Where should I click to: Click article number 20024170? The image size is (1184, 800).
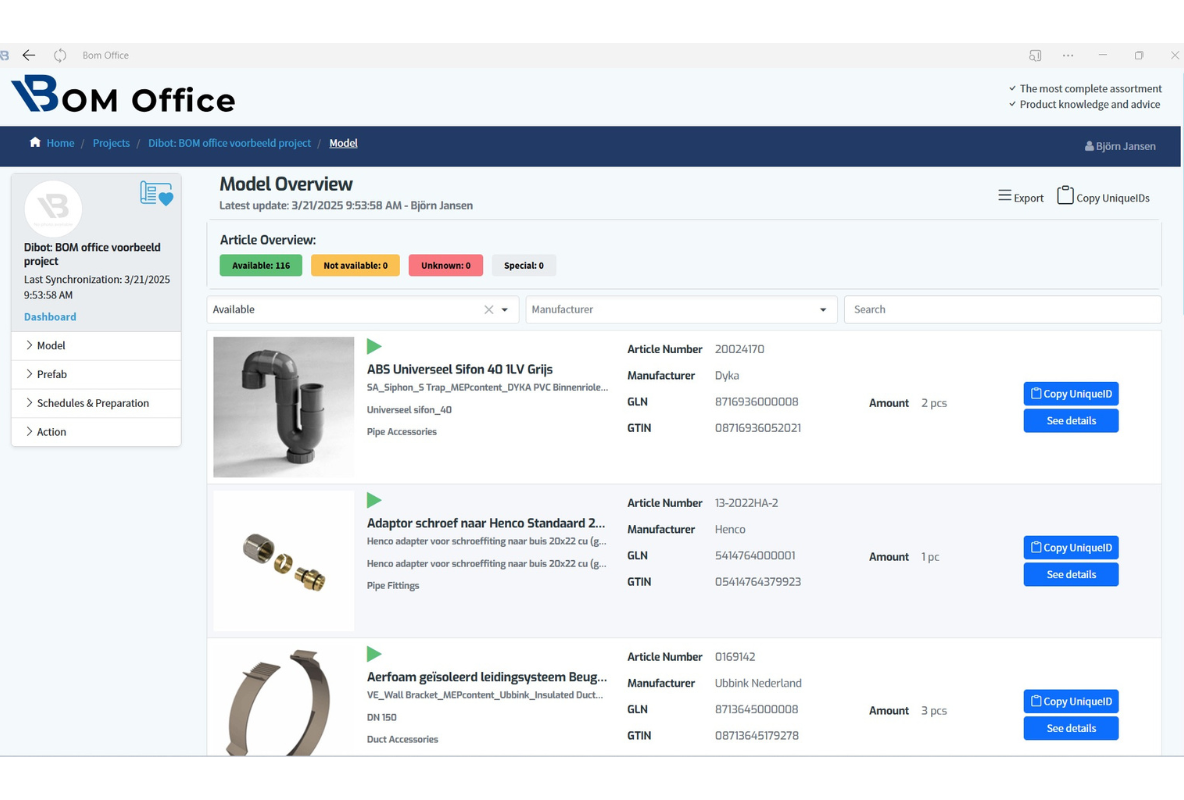pos(739,349)
